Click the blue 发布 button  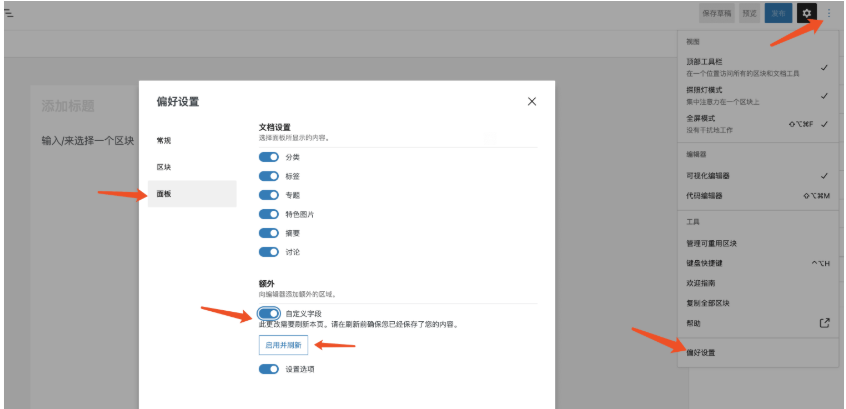click(778, 13)
